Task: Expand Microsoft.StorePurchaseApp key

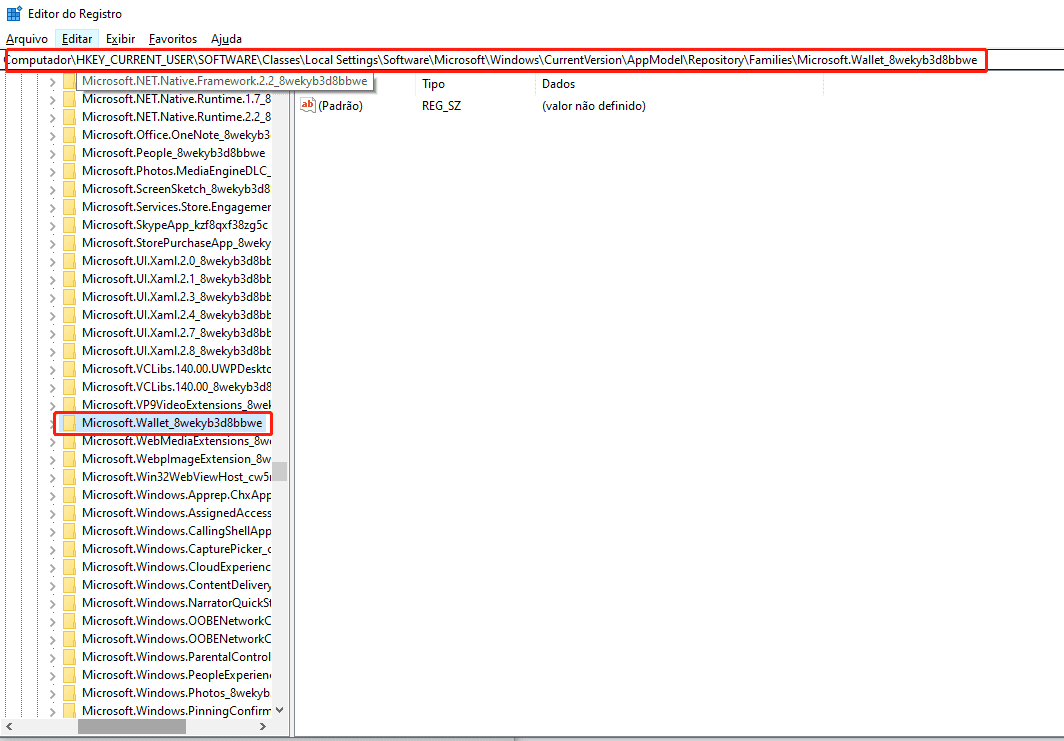Action: click(52, 243)
